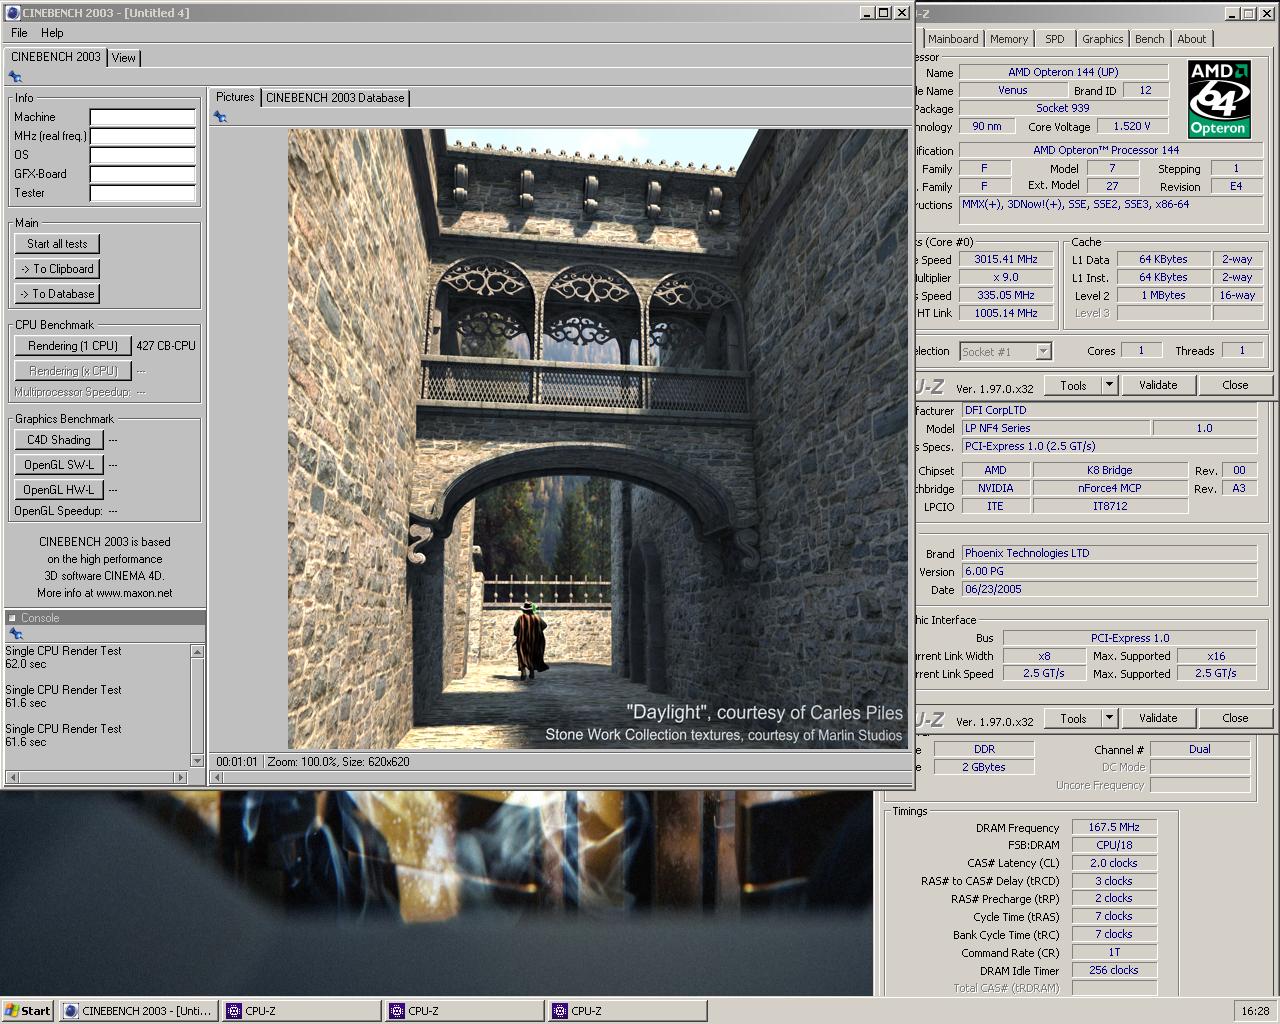Viewport: 1280px width, 1024px height.
Task: Click the Phoenix Technologies LTD BIOS brand
Action: coord(1109,553)
